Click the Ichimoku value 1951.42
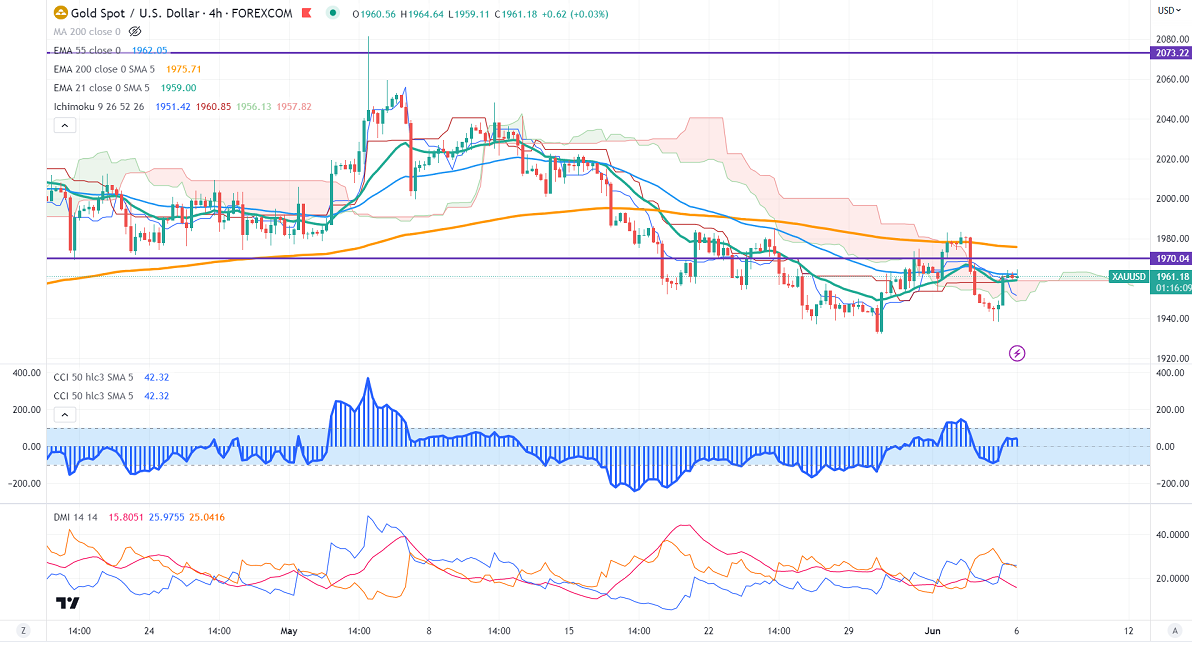1192x648 pixels. coord(173,107)
